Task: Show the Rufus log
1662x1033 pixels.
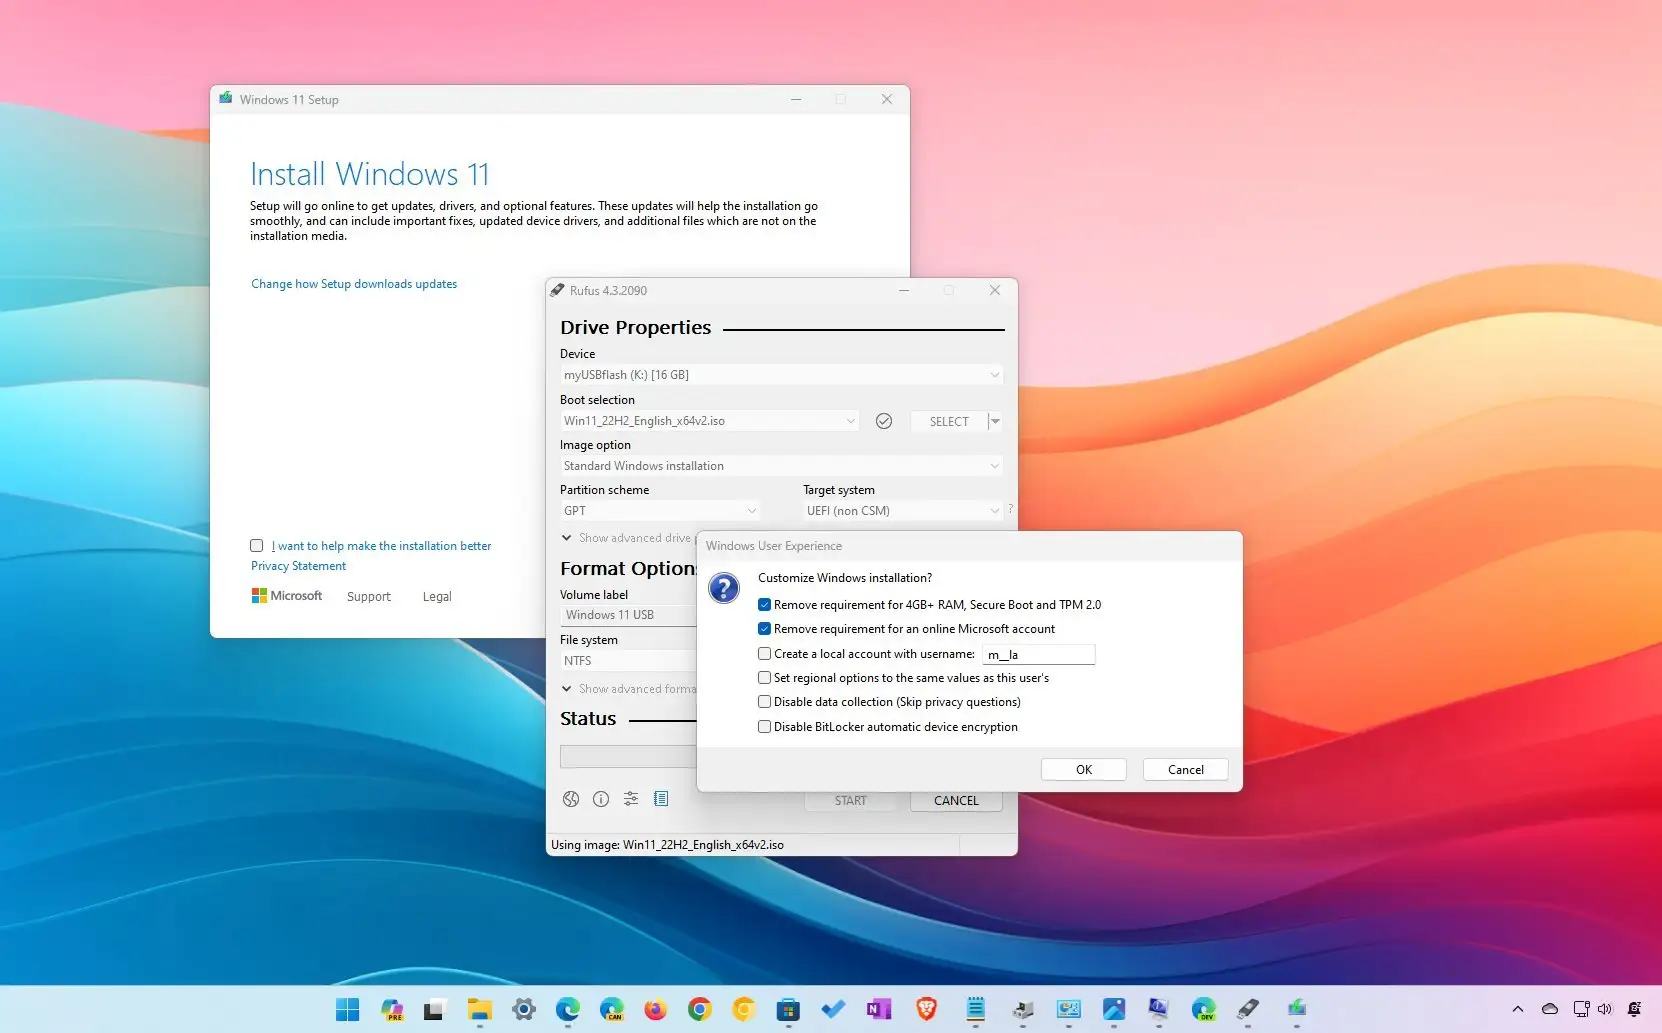Action: click(661, 799)
